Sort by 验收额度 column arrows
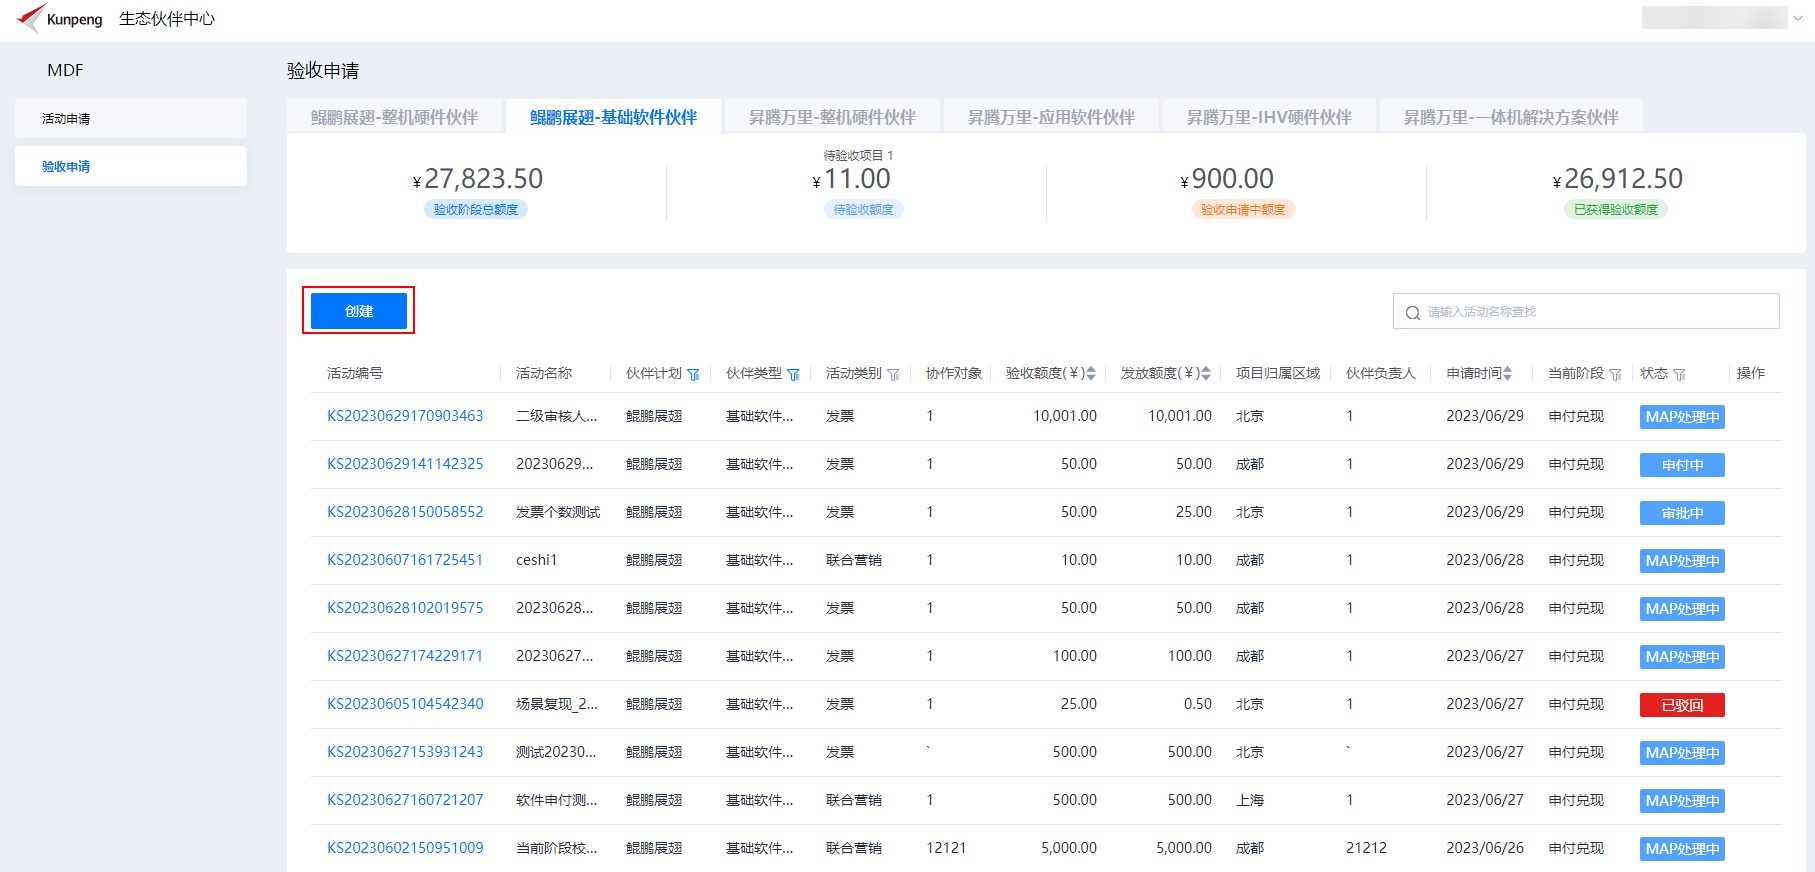Screen dimensions: 1815x872 [1091, 373]
